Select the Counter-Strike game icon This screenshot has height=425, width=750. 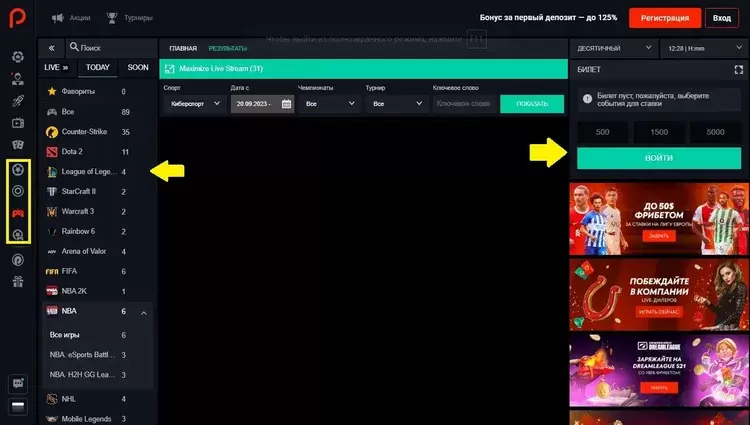(52, 132)
